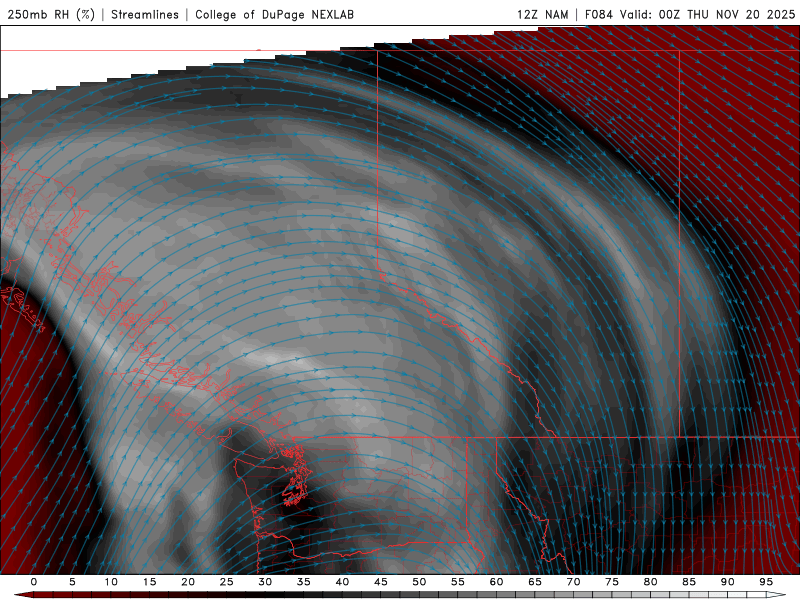Click the colorbar value 90 label
This screenshot has width=800, height=600.
coord(727,582)
